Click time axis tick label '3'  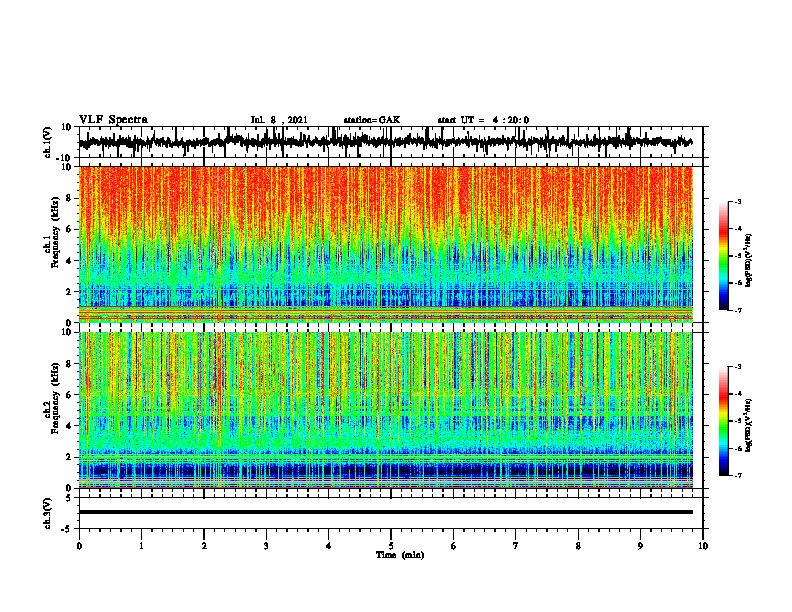[x=266, y=546]
